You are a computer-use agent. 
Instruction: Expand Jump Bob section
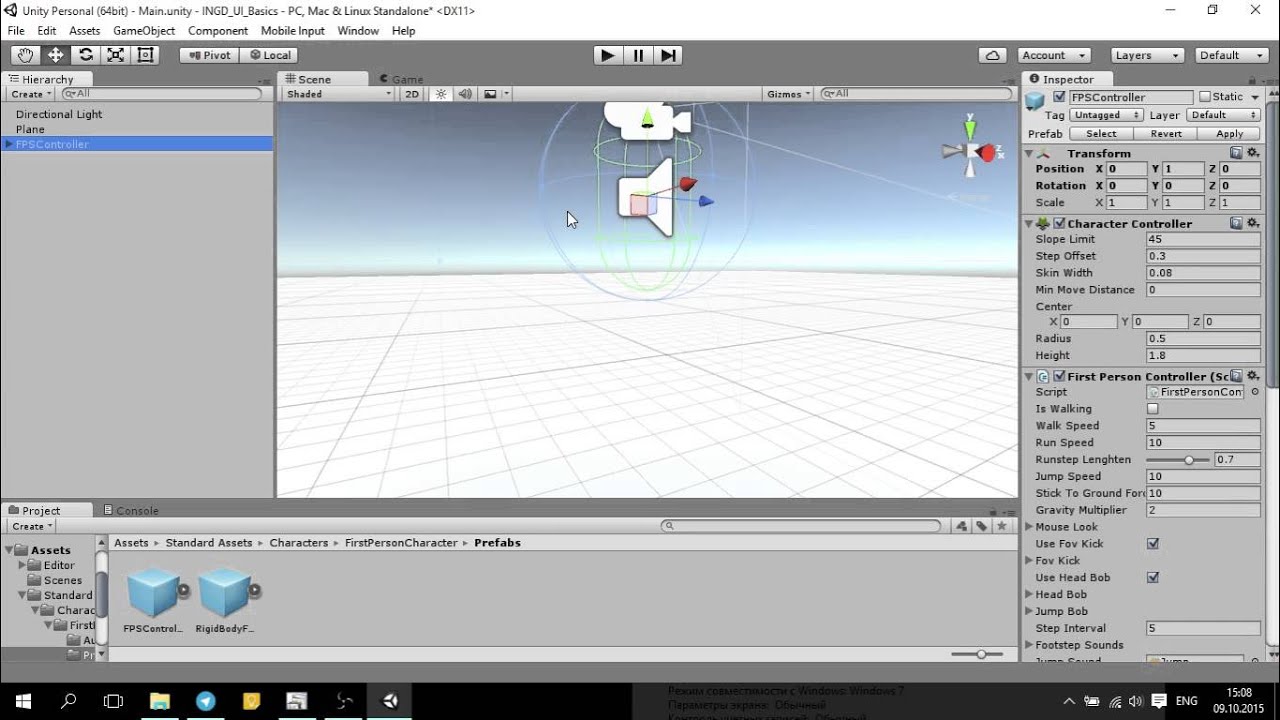pyautogui.click(x=1030, y=611)
